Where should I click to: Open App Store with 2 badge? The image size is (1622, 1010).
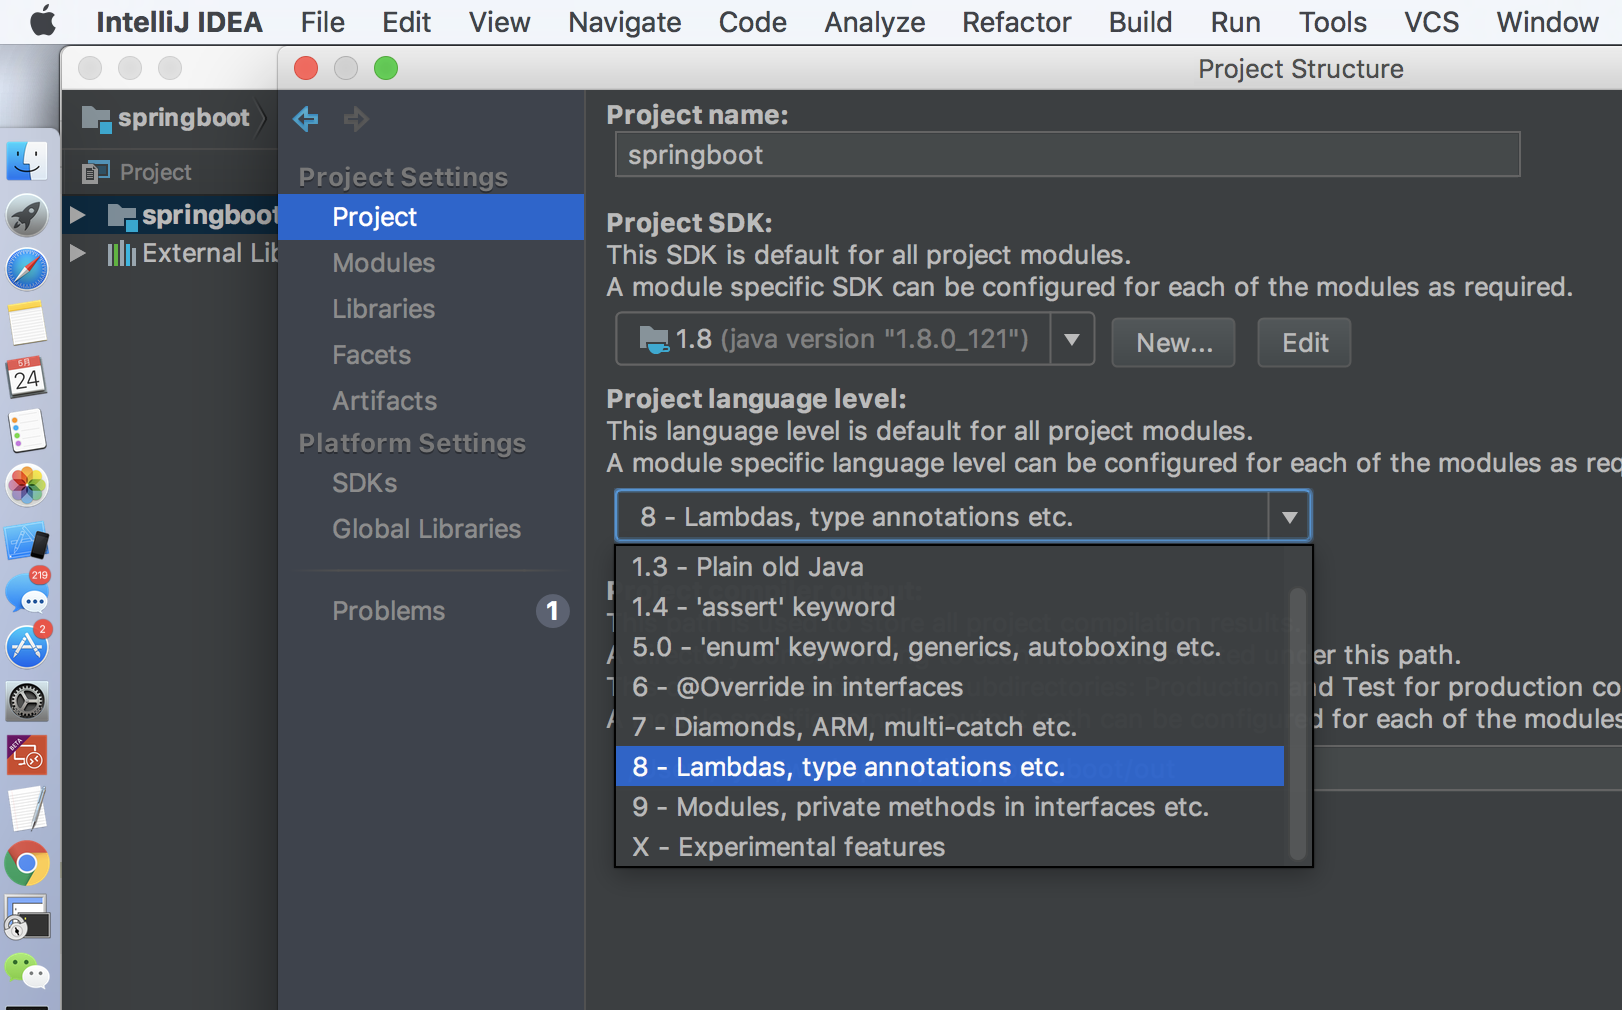[27, 647]
